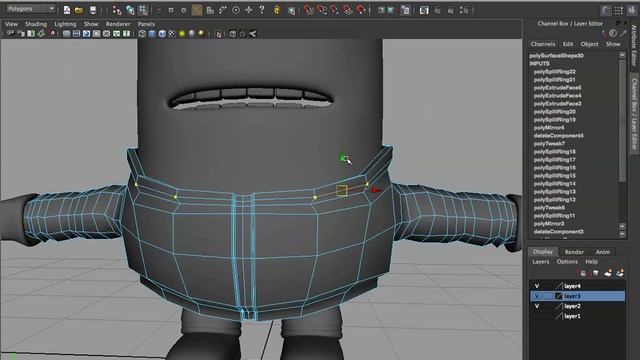The width and height of the screenshot is (640, 360).
Task: Open the vertical Attribute Editor side tab
Action: coord(634,45)
